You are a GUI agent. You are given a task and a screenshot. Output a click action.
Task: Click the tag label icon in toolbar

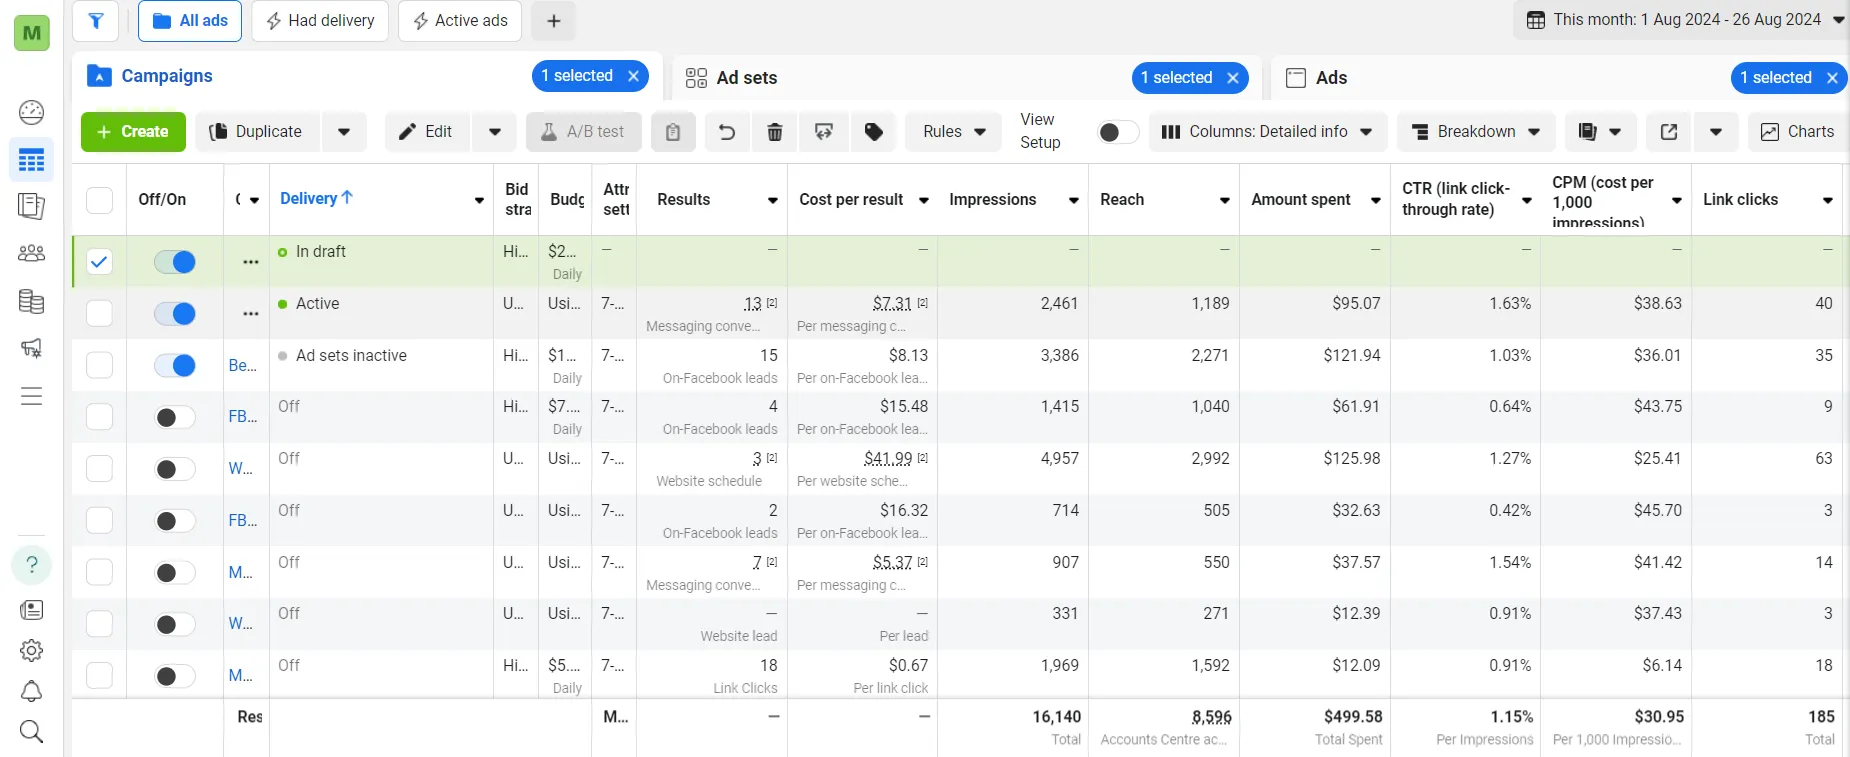pyautogui.click(x=874, y=132)
